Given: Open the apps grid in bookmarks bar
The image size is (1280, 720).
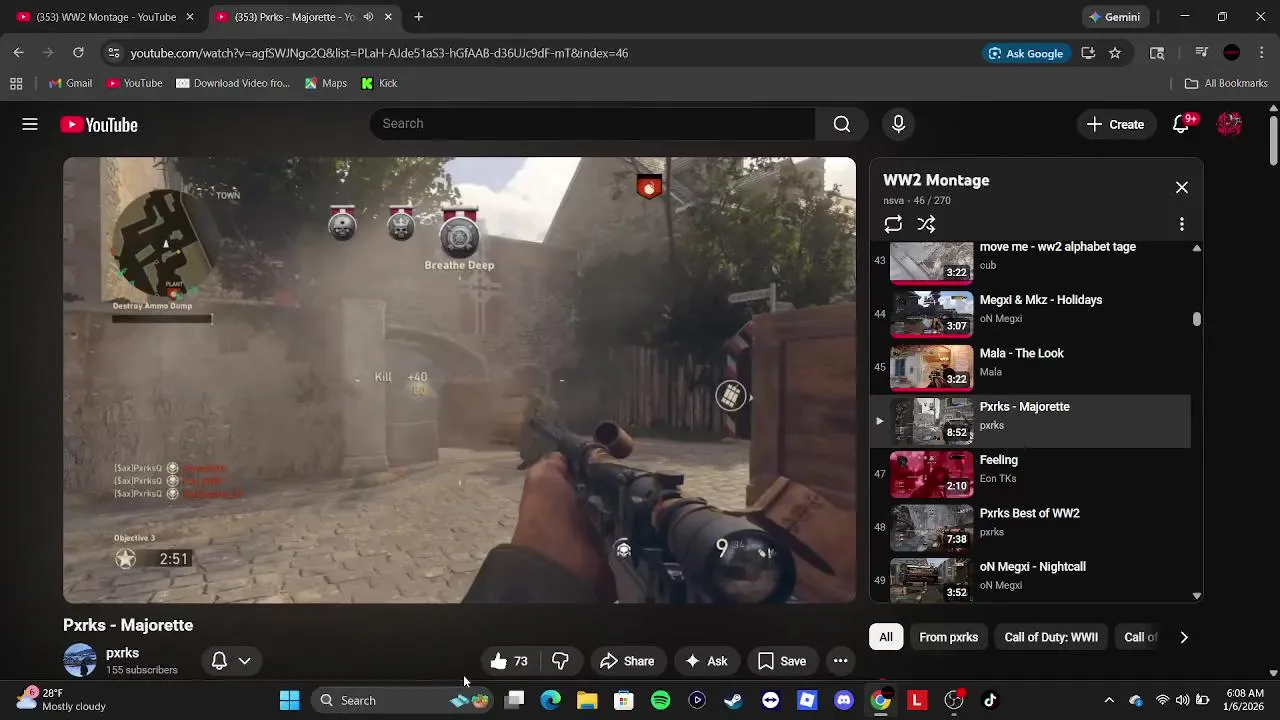Looking at the screenshot, I should [x=16, y=84].
